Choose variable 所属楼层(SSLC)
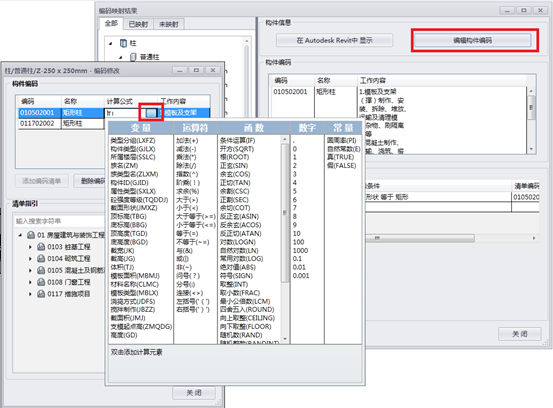This screenshot has width=553, height=408. (x=133, y=157)
